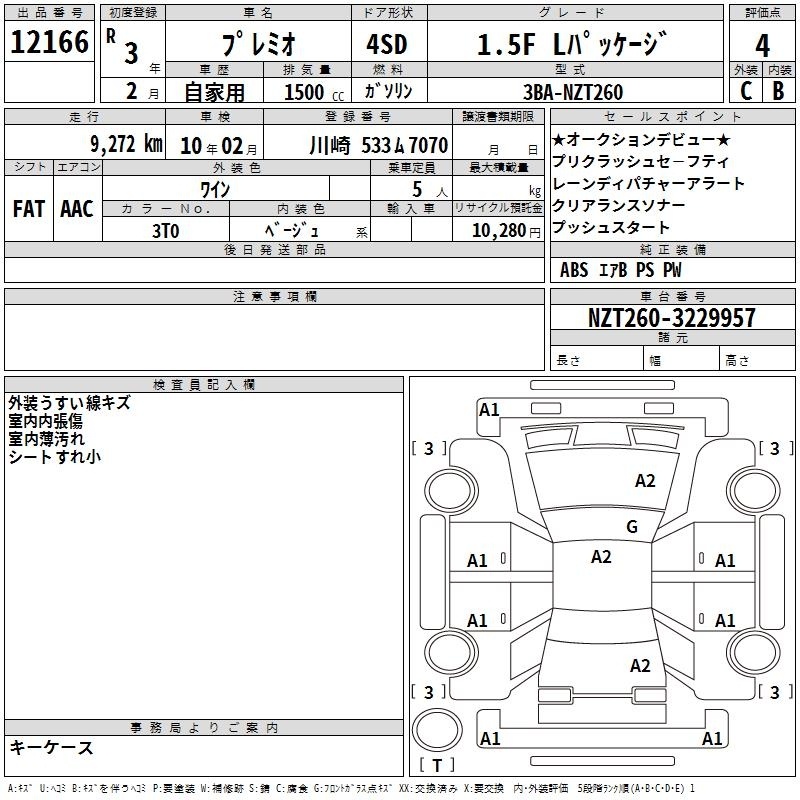800x800 pixels.
Task: Click the door type 4SD
Action: click(x=387, y=44)
